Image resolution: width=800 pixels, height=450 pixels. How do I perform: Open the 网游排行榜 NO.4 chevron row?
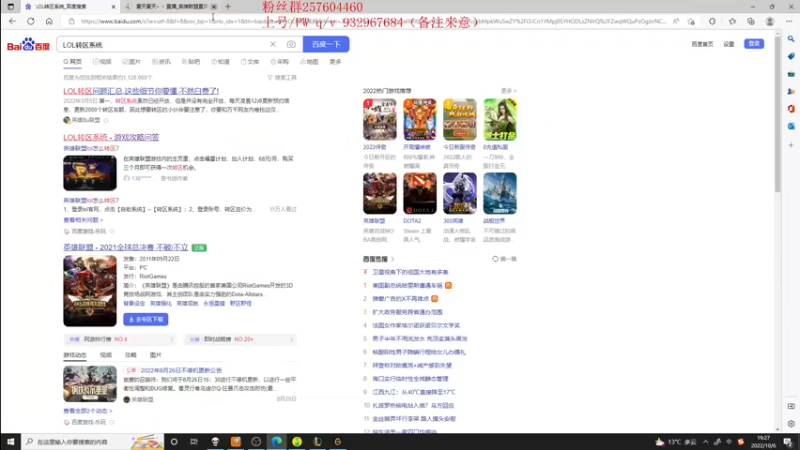point(121,339)
